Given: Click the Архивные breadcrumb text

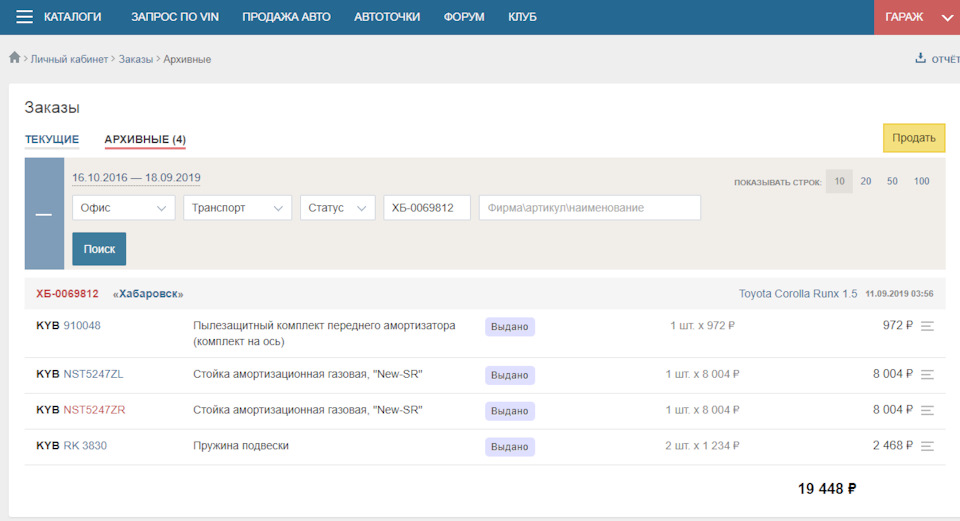Looking at the screenshot, I should 187,59.
